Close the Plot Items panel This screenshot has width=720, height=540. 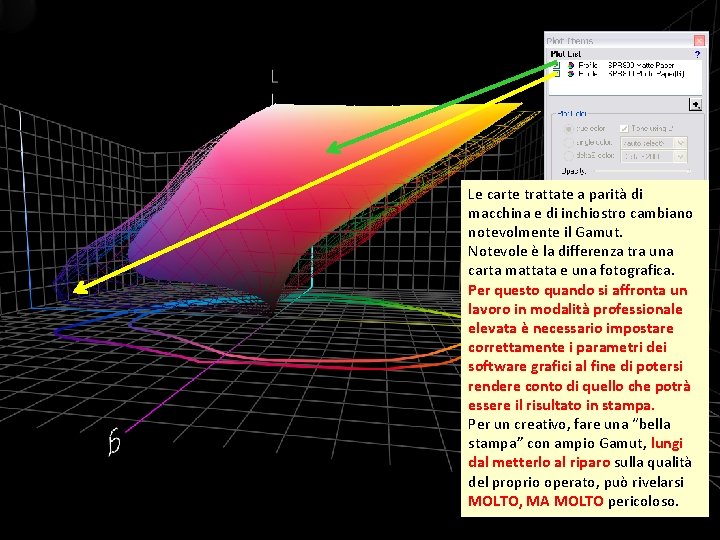click(x=699, y=40)
